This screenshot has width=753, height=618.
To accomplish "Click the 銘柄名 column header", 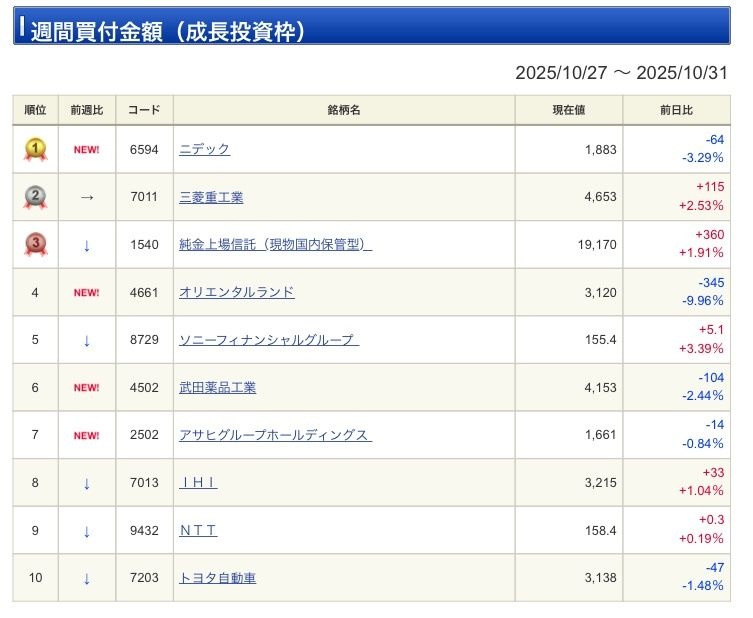I will pos(344,110).
